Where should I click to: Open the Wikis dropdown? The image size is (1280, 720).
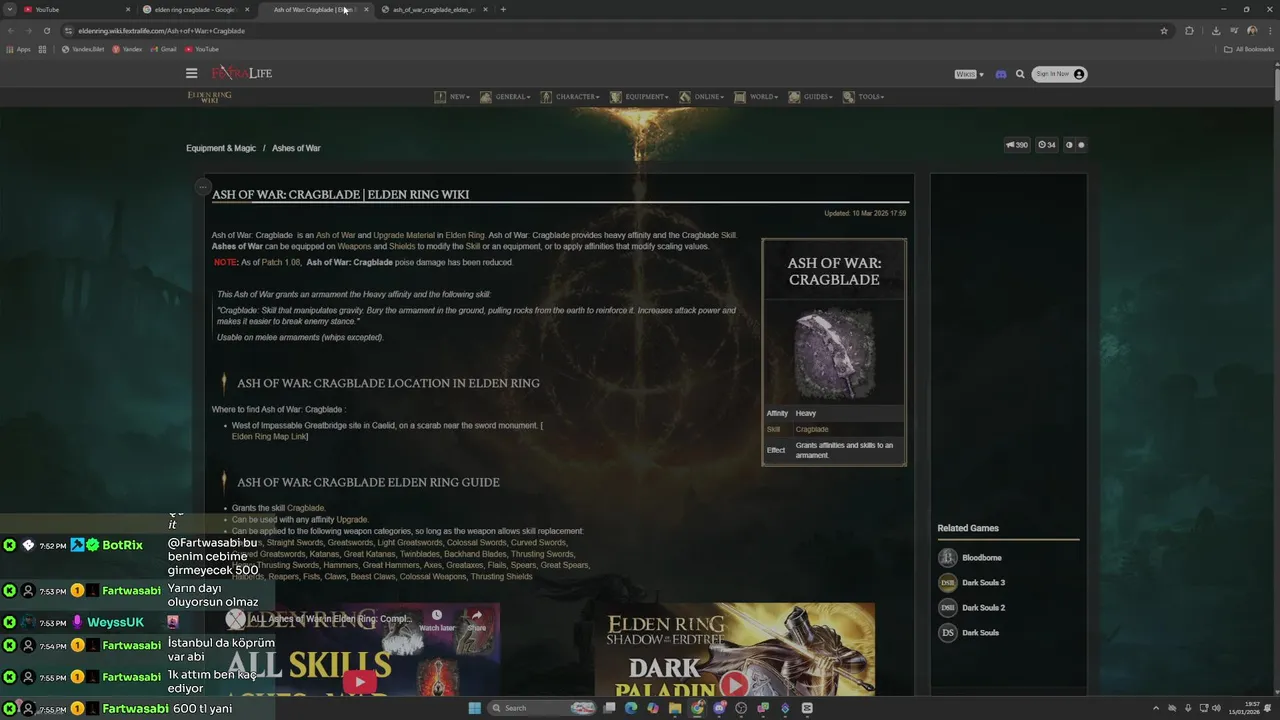pyautogui.click(x=969, y=74)
